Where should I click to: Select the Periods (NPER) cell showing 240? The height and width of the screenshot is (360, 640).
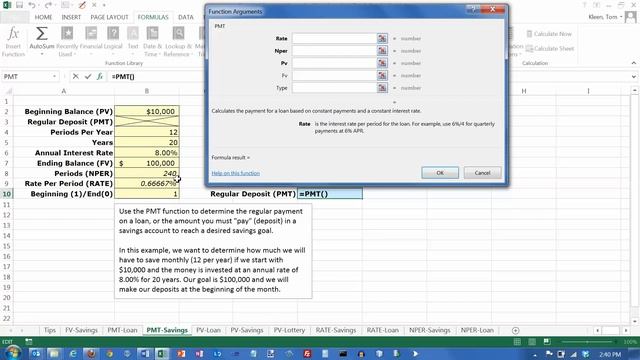147,173
